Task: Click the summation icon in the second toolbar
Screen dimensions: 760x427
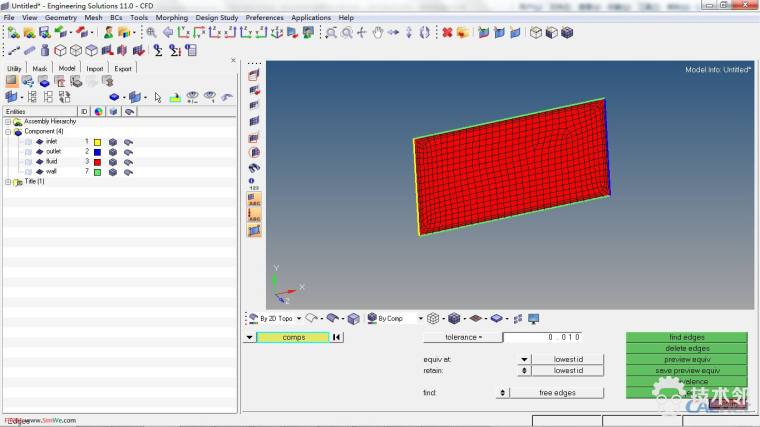Action: point(159,50)
